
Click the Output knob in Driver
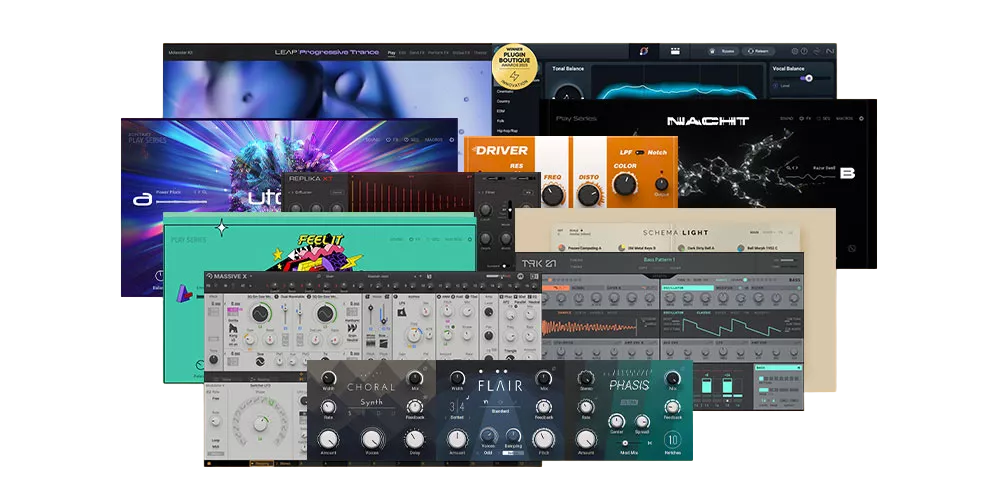(662, 184)
